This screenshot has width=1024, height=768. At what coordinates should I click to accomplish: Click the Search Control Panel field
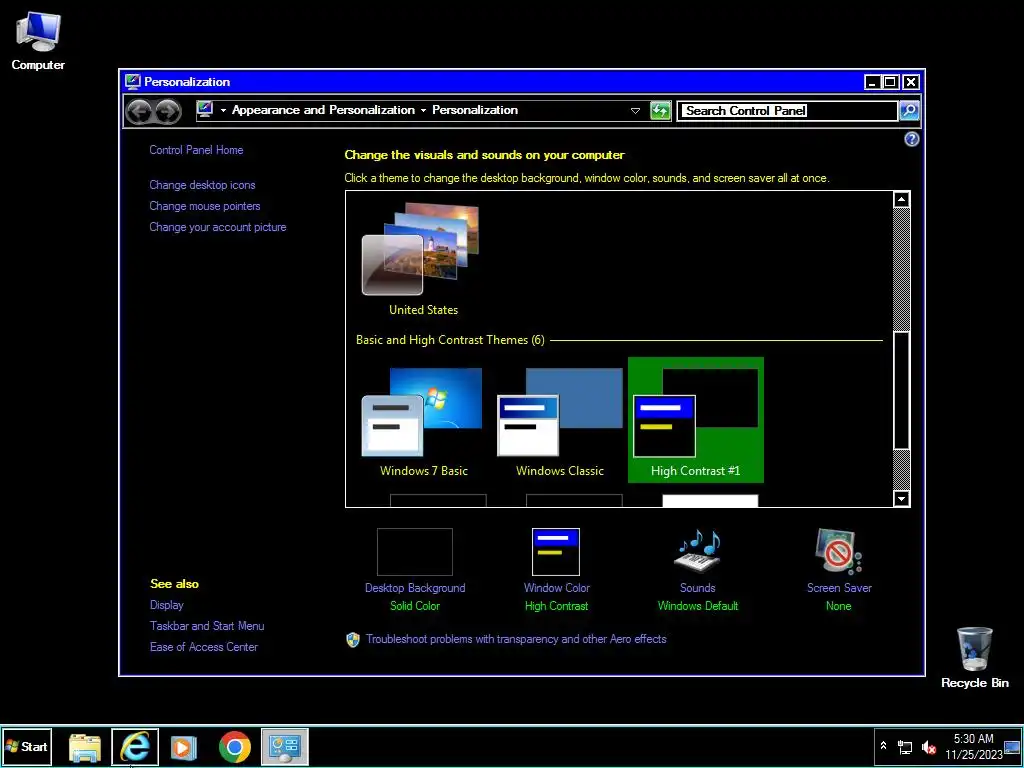coord(788,110)
